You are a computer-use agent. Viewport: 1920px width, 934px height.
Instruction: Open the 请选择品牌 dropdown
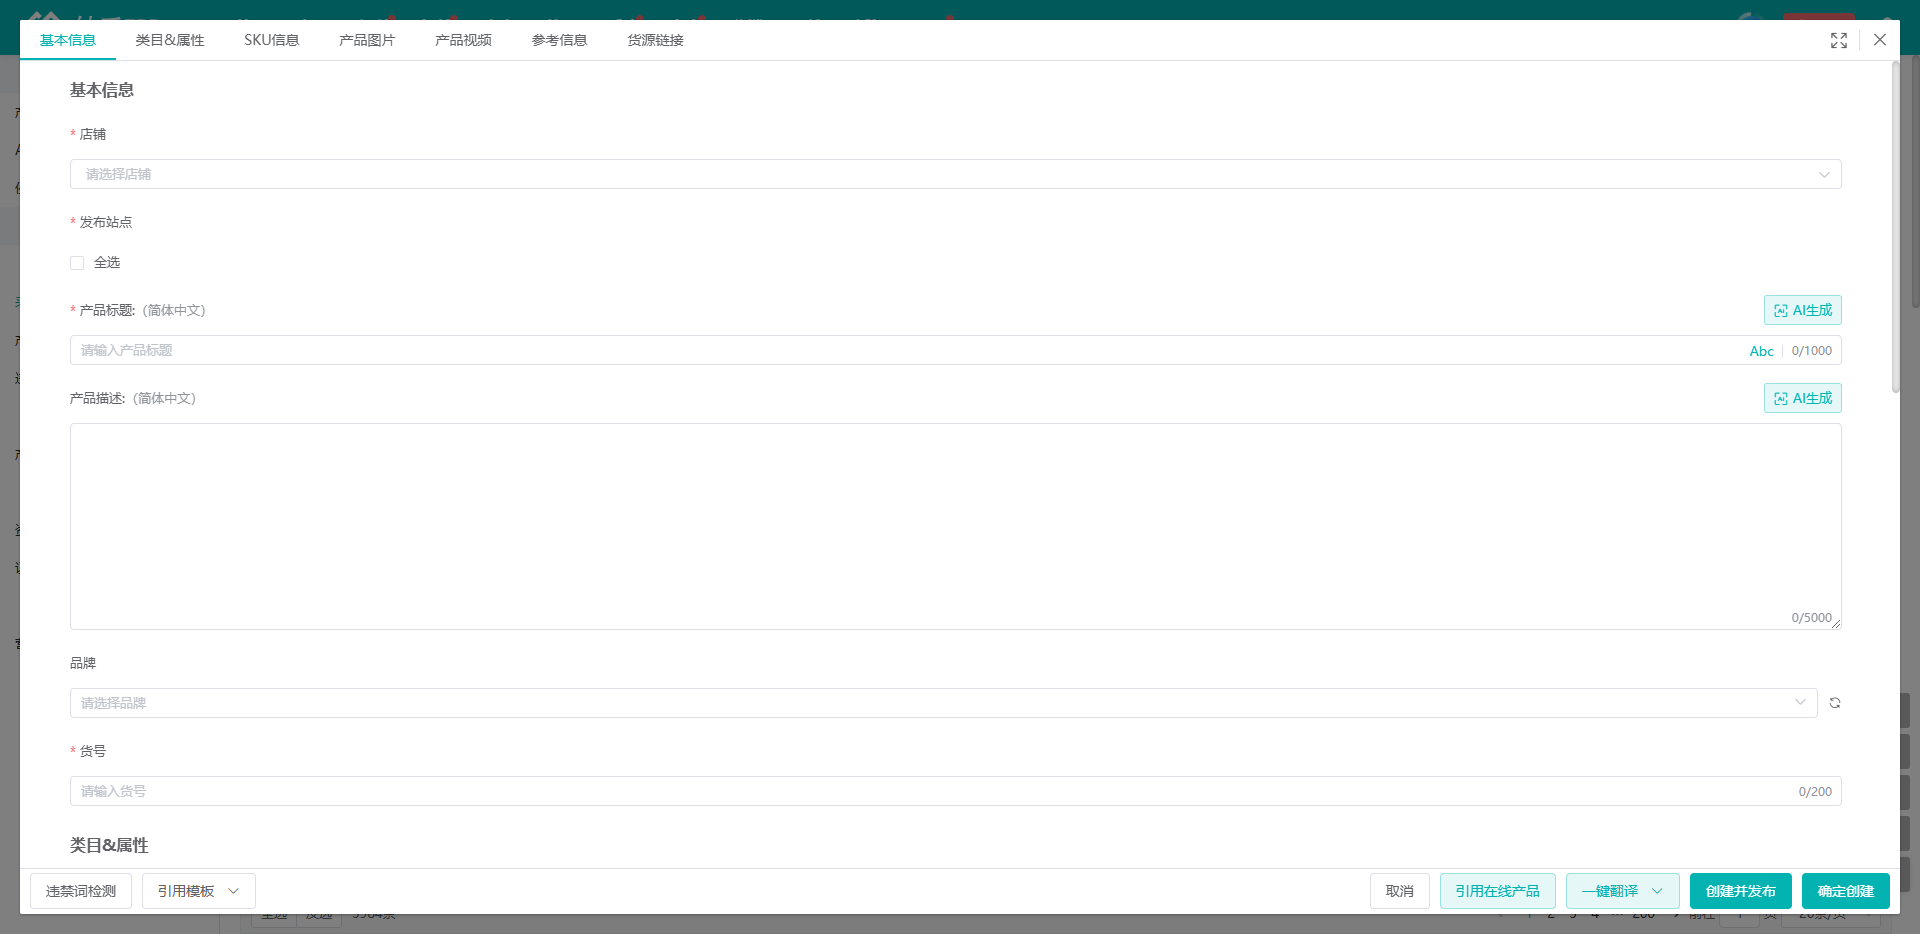pos(943,703)
